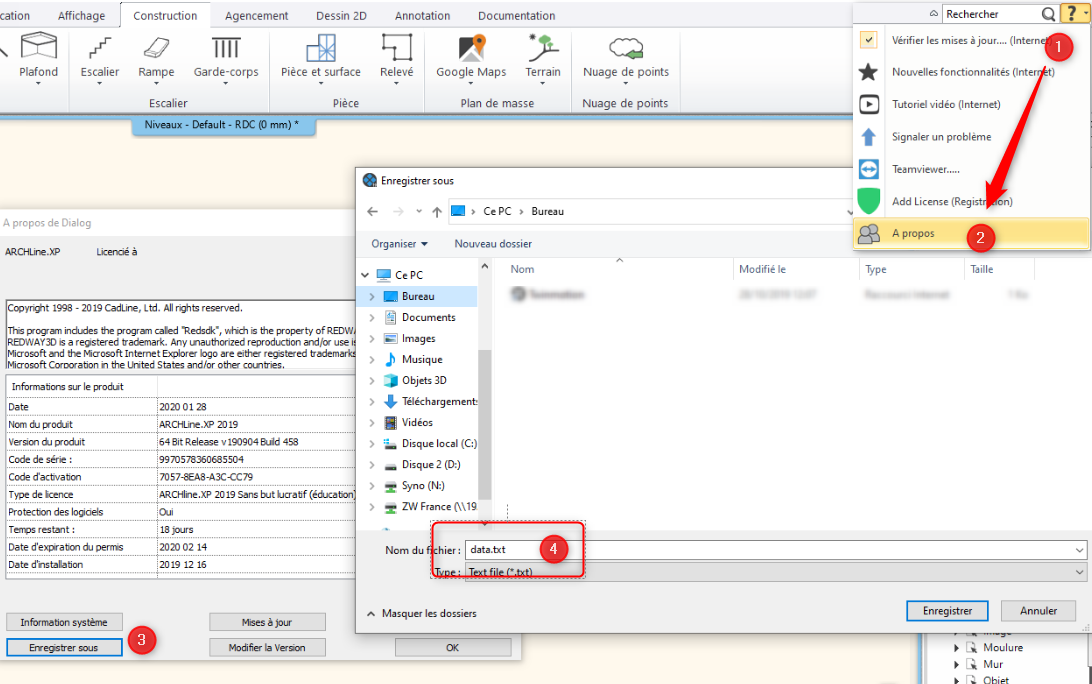Select the Escalier stair tool icon
This screenshot has width=1092, height=684.
(x=100, y=47)
